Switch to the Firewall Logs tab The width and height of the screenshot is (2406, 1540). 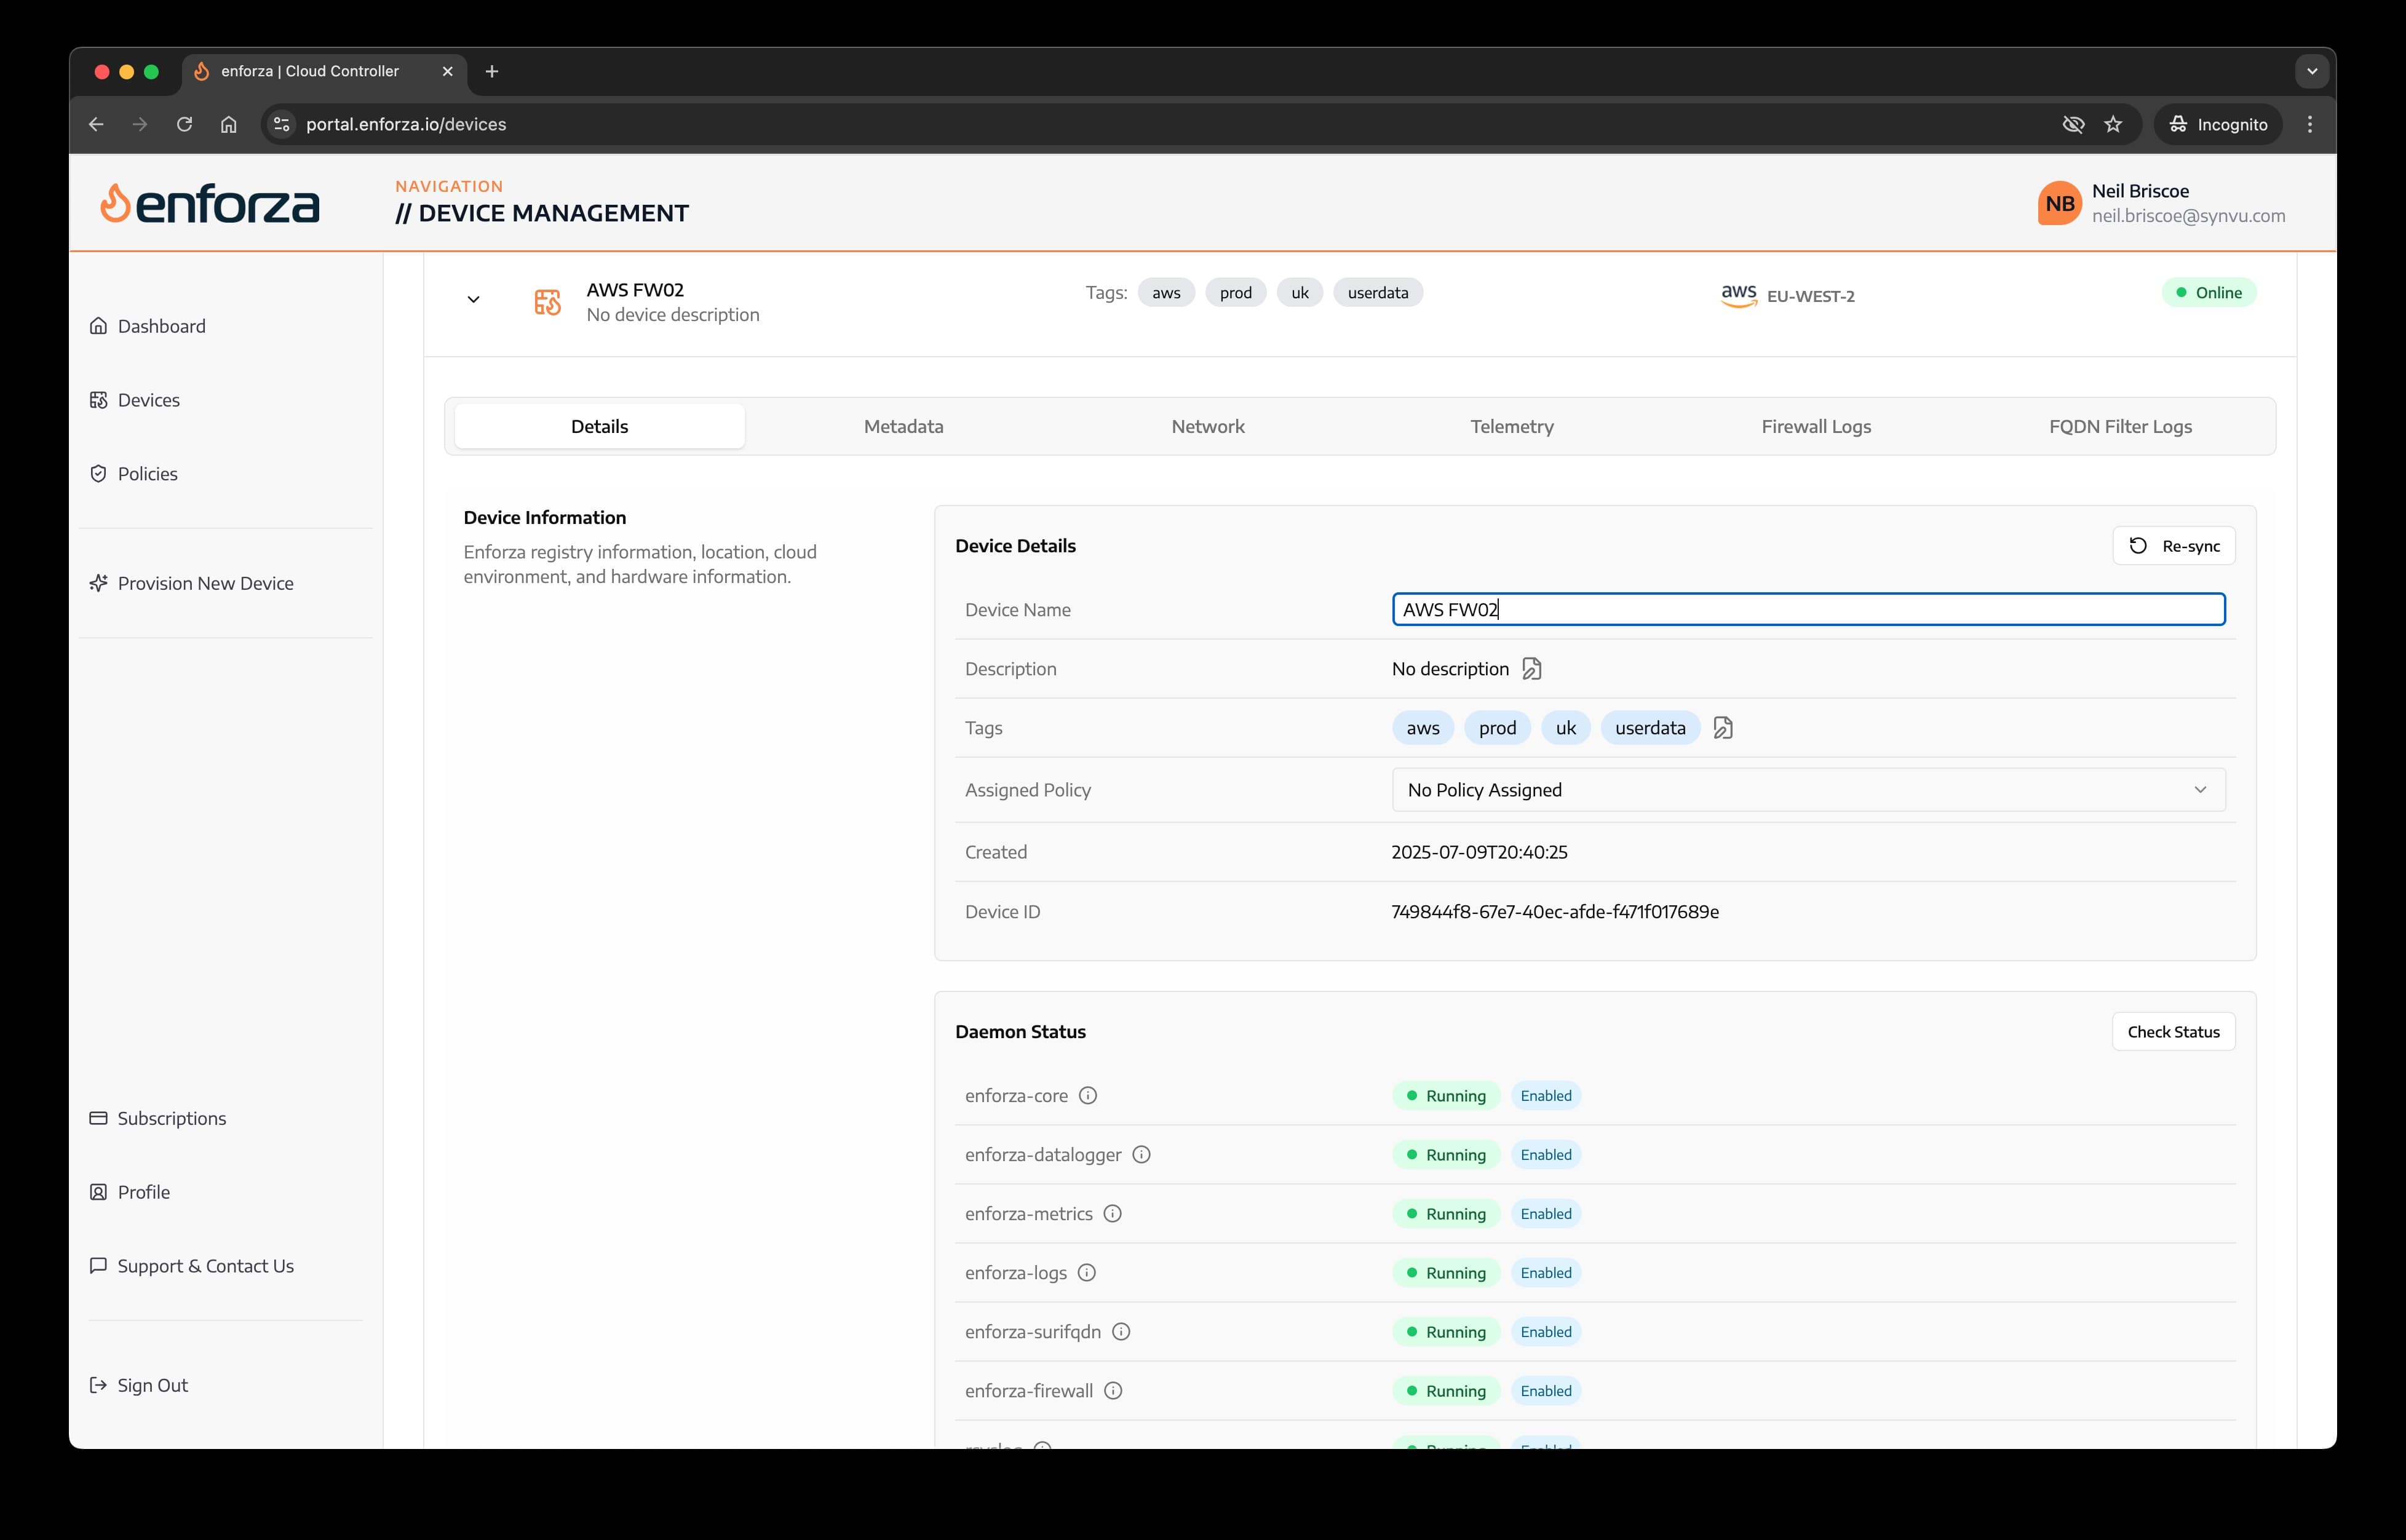[1816, 426]
